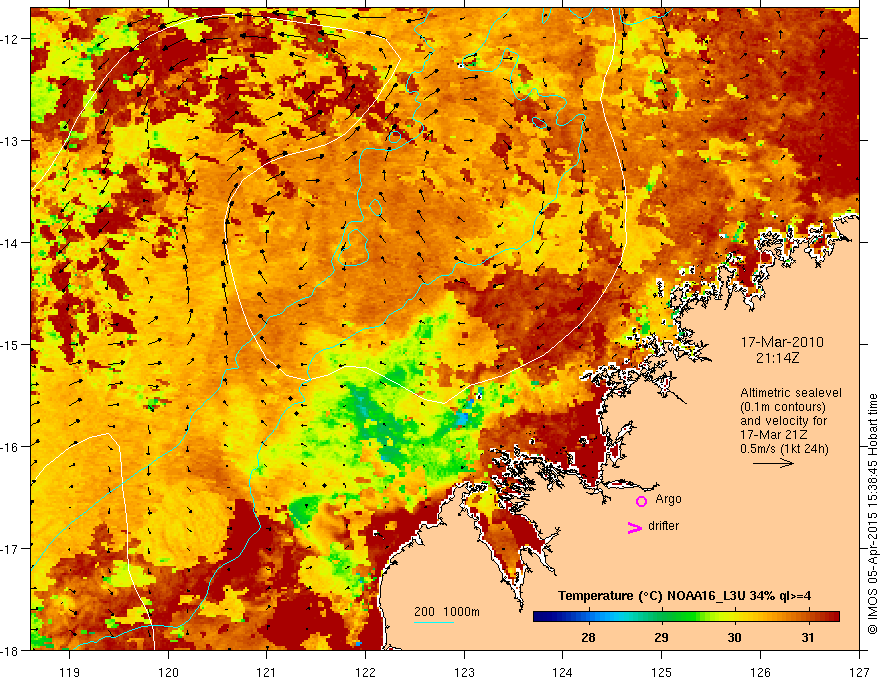Click the magenta drifter arrowhead legend symbol

click(635, 527)
